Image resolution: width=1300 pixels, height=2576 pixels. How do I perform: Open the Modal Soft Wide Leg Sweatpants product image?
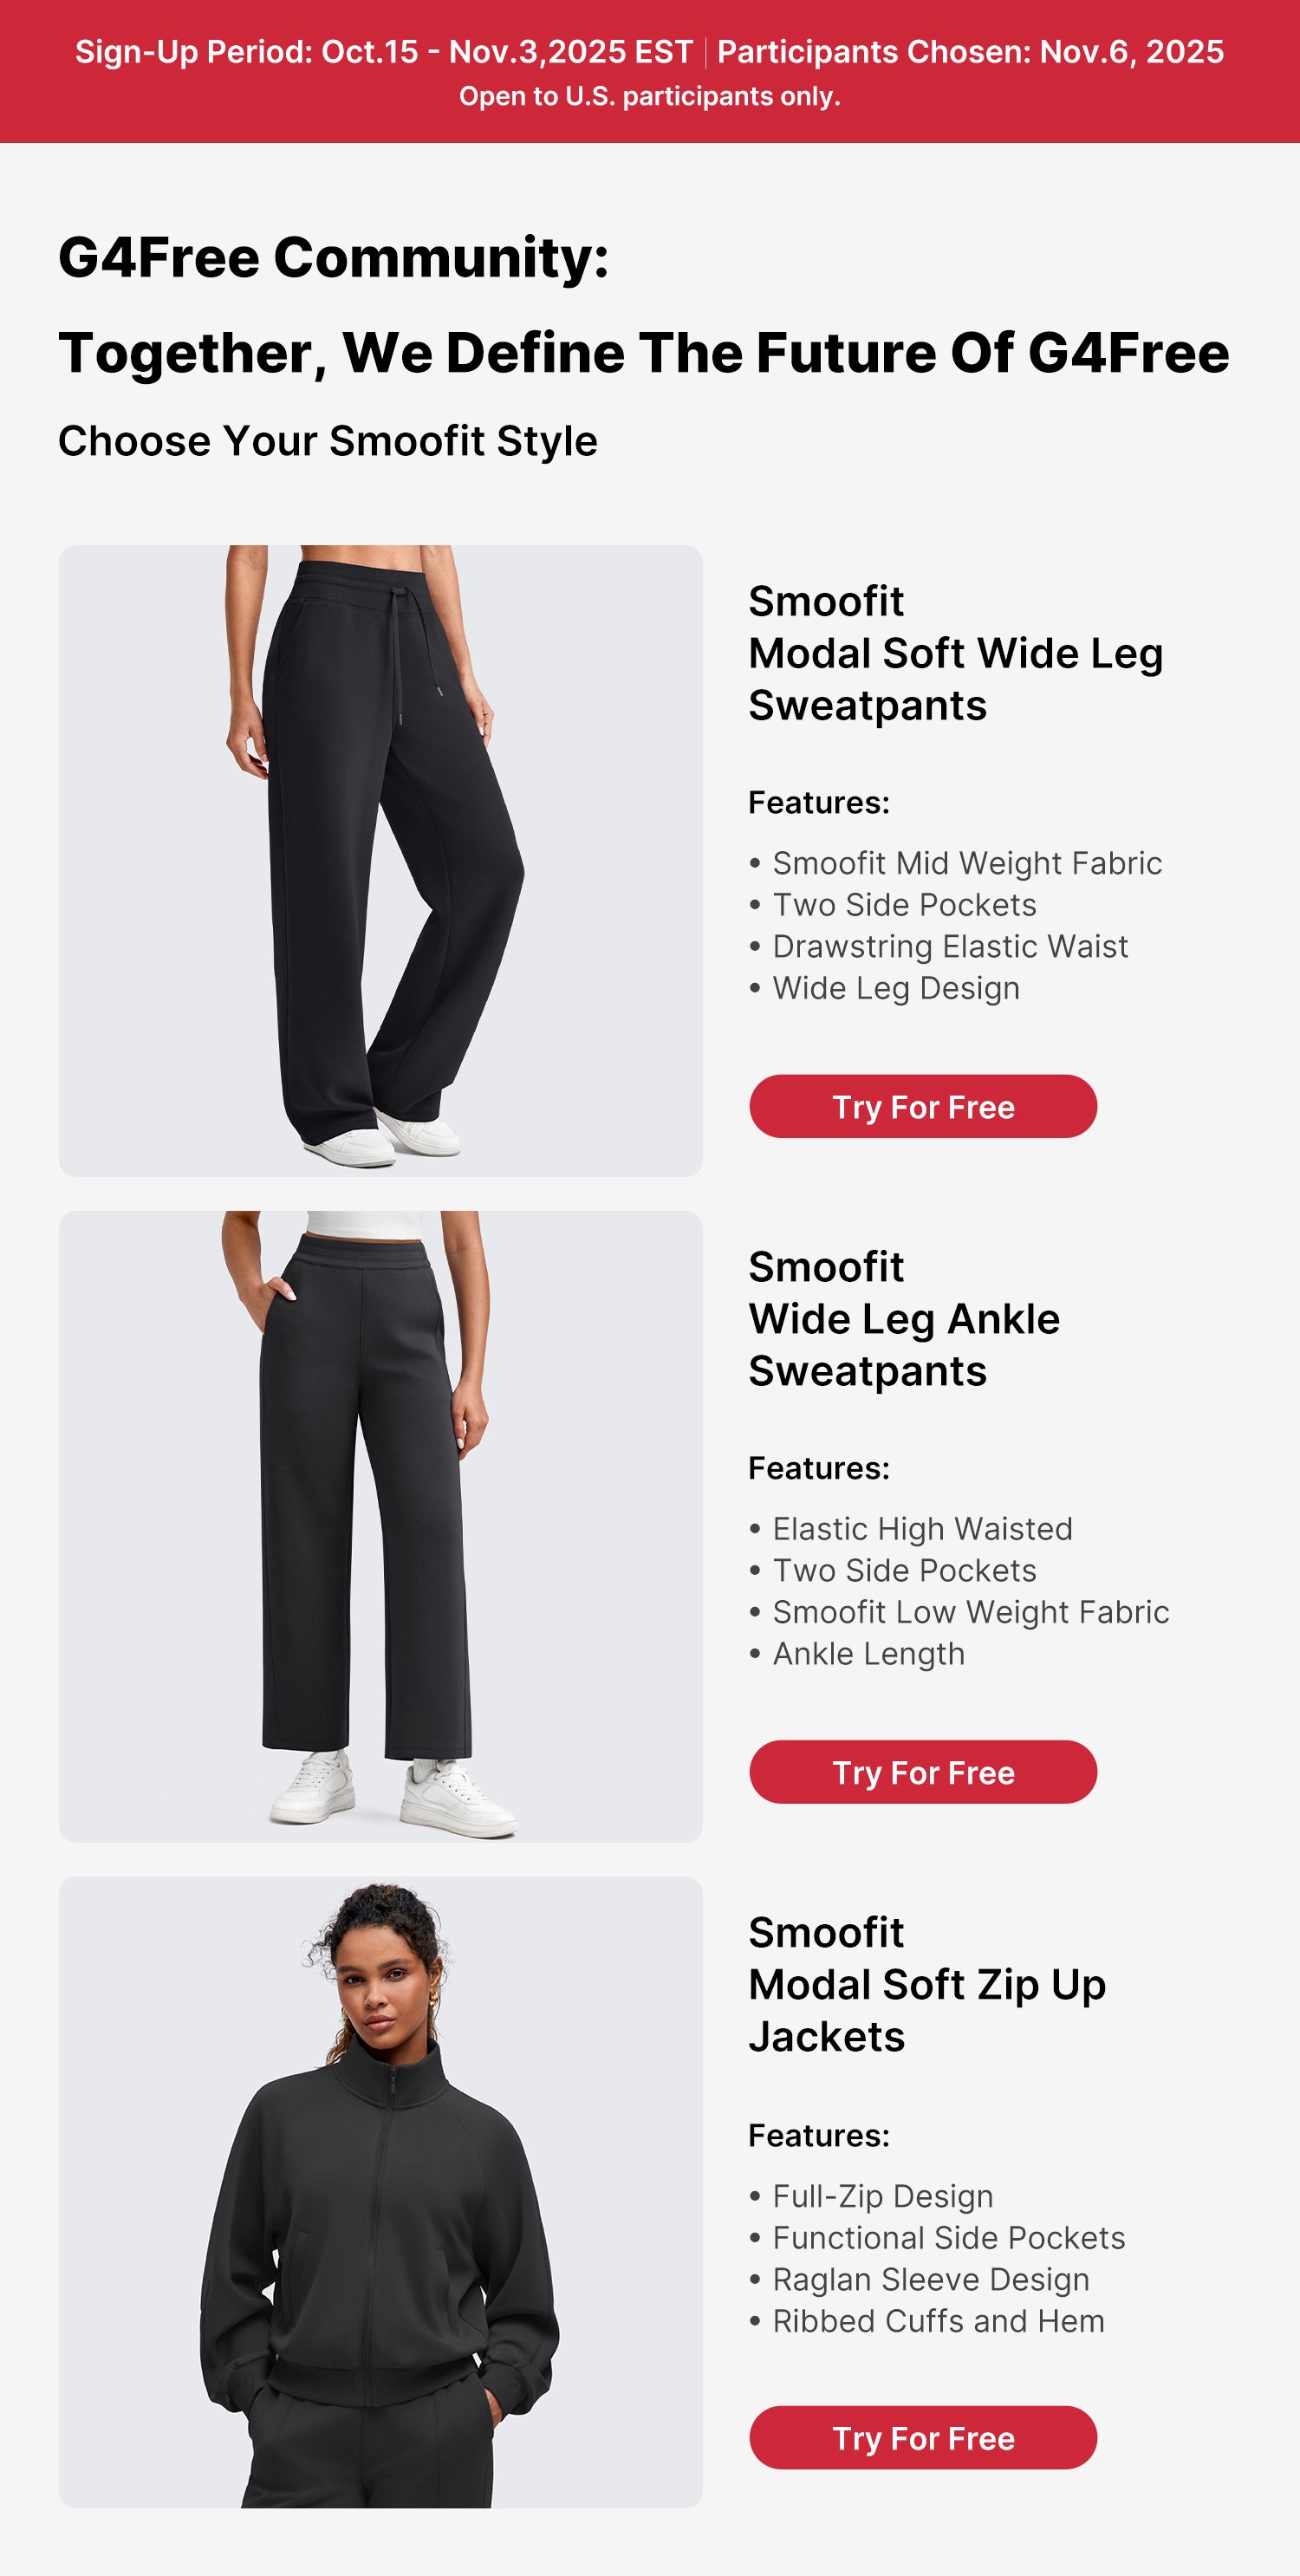click(381, 861)
